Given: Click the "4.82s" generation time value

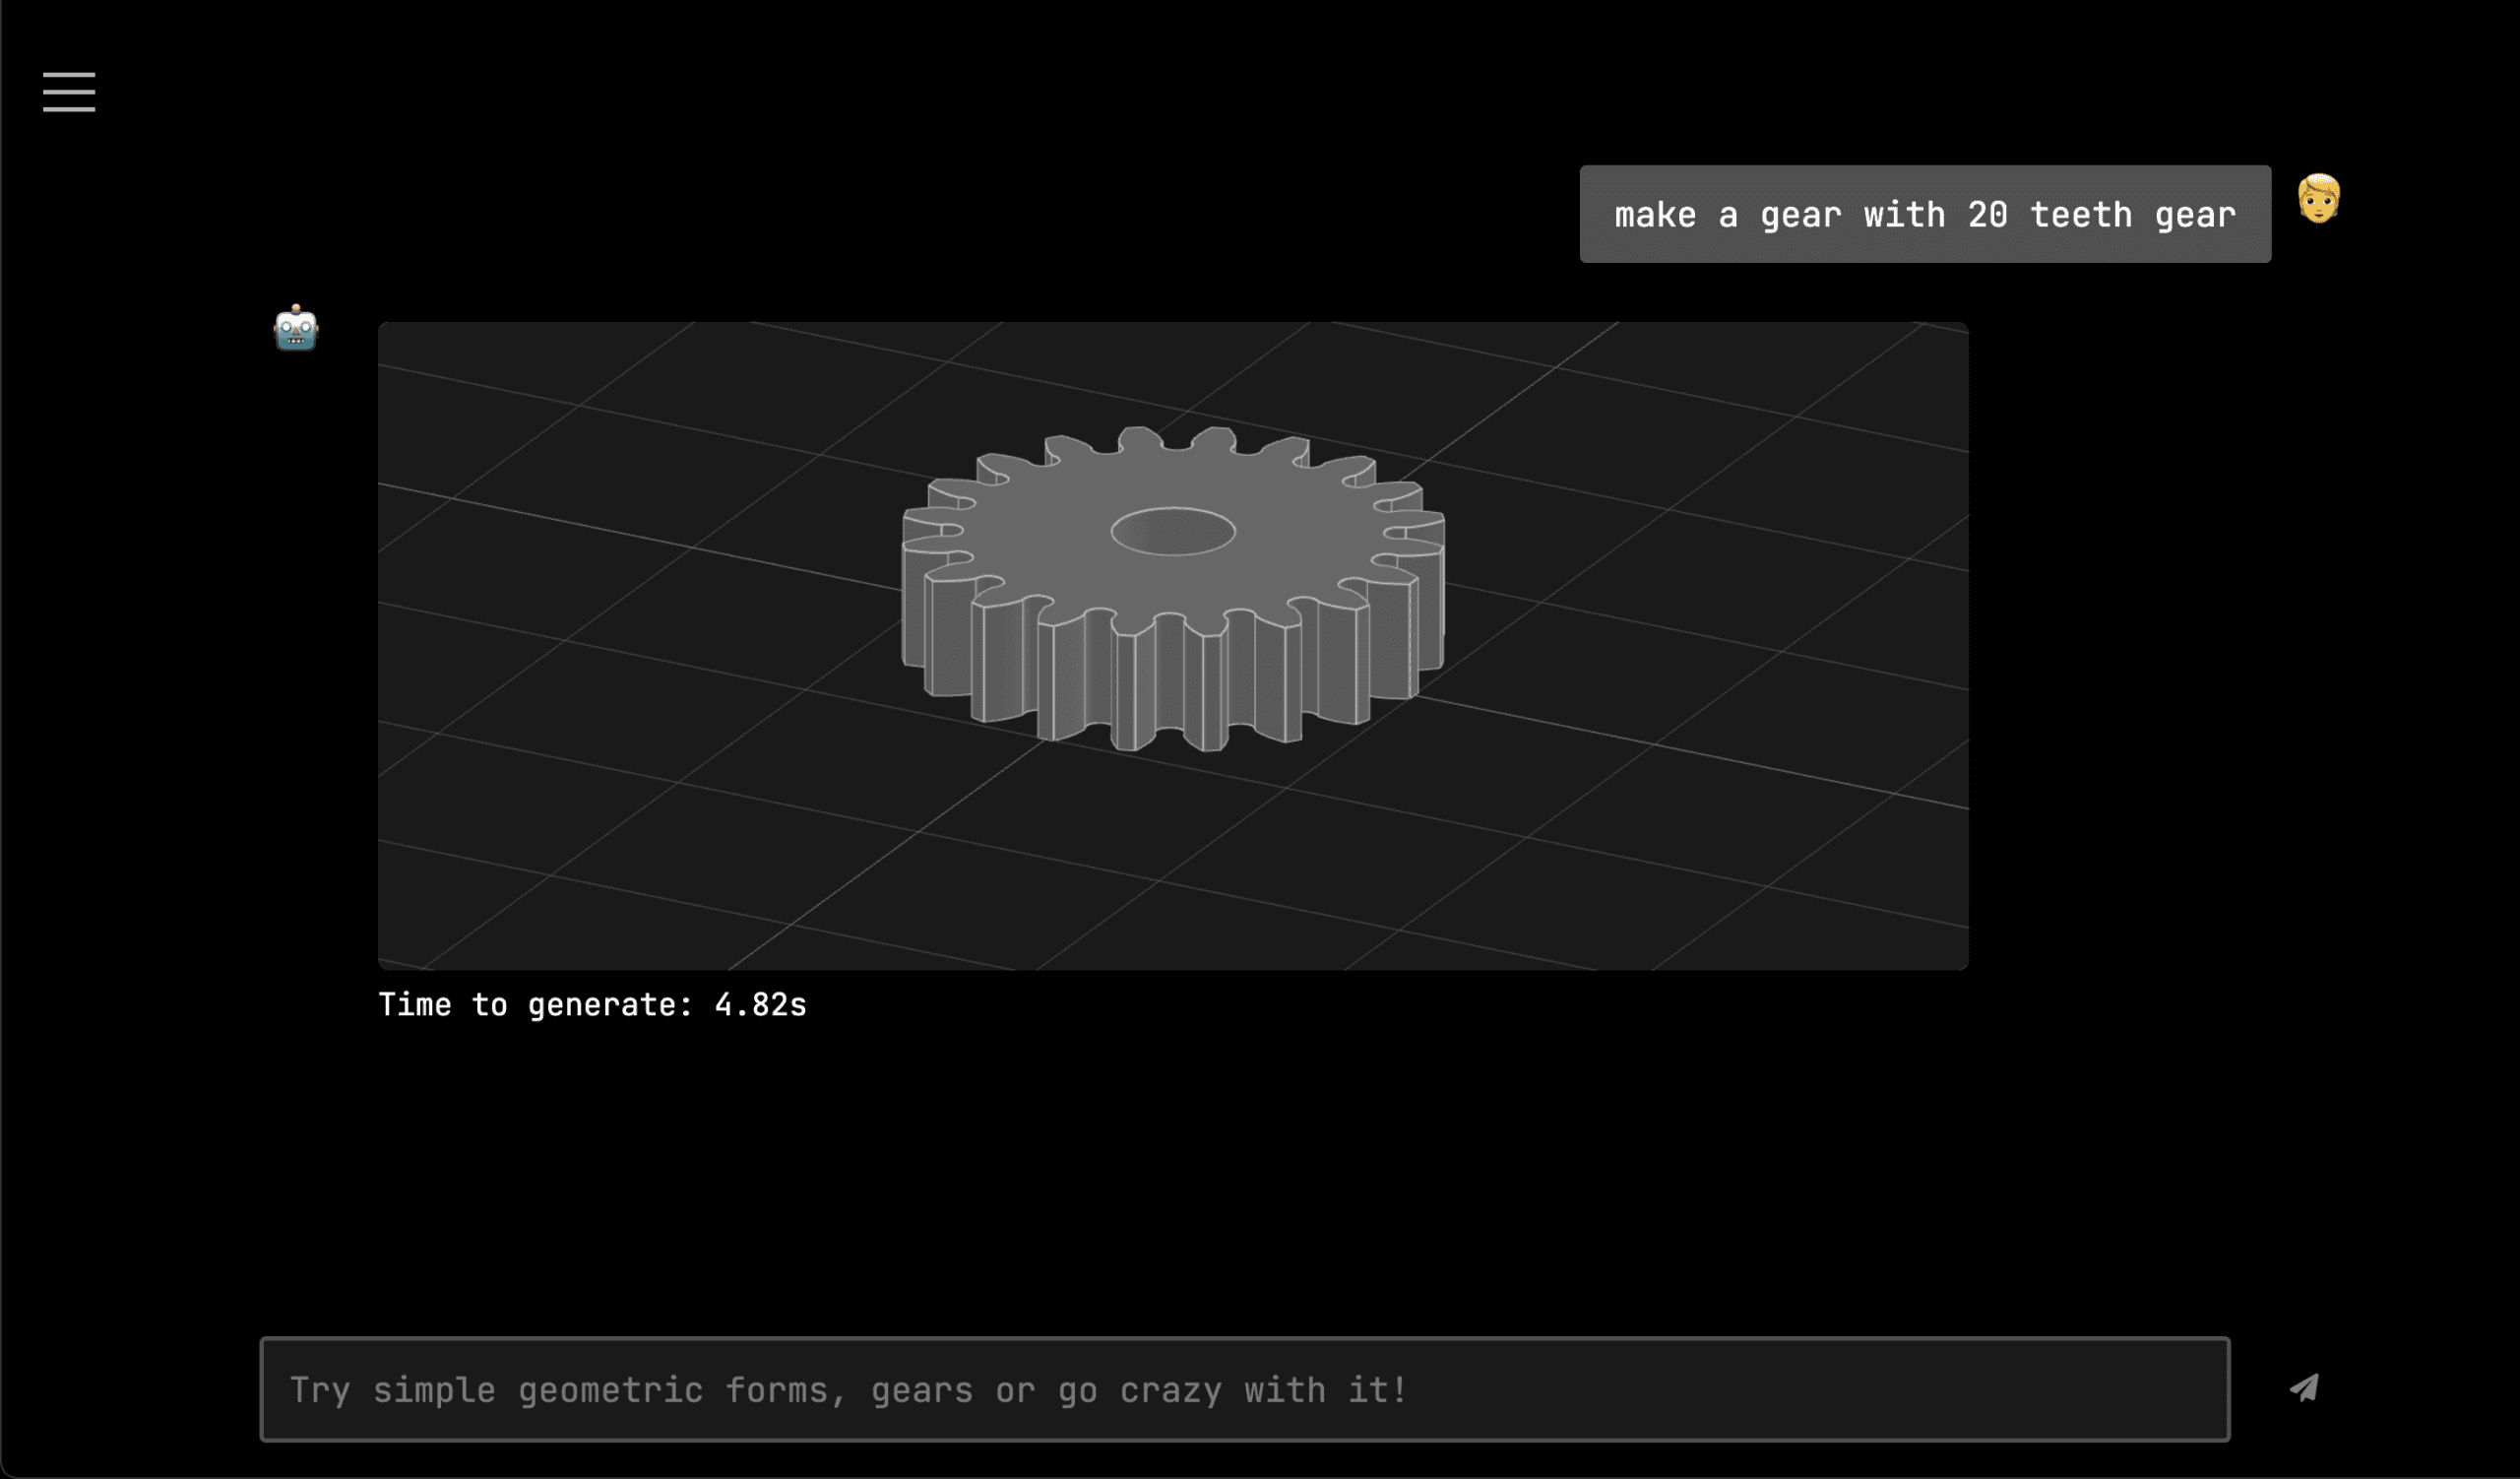Looking at the screenshot, I should coord(760,1005).
